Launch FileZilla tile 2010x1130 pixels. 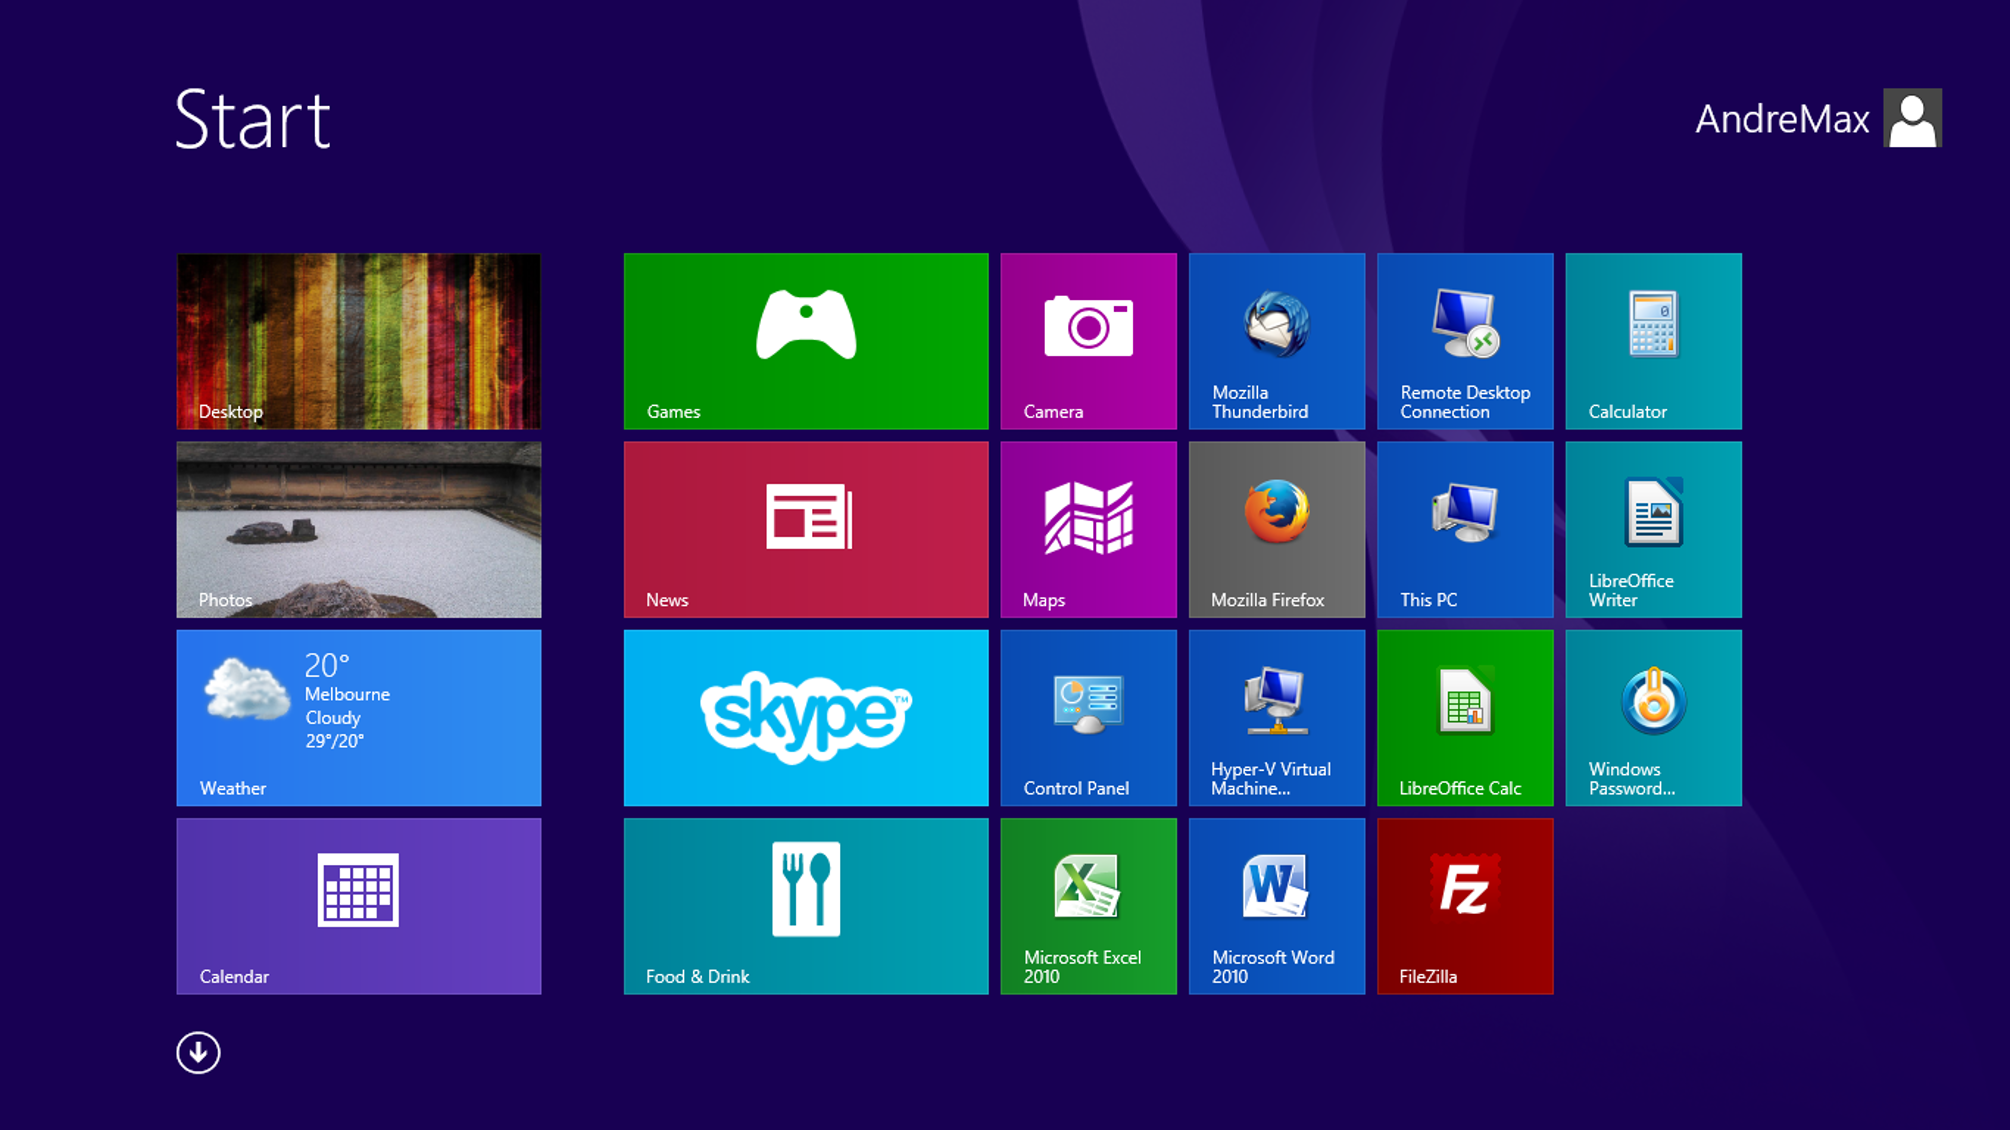tap(1464, 906)
